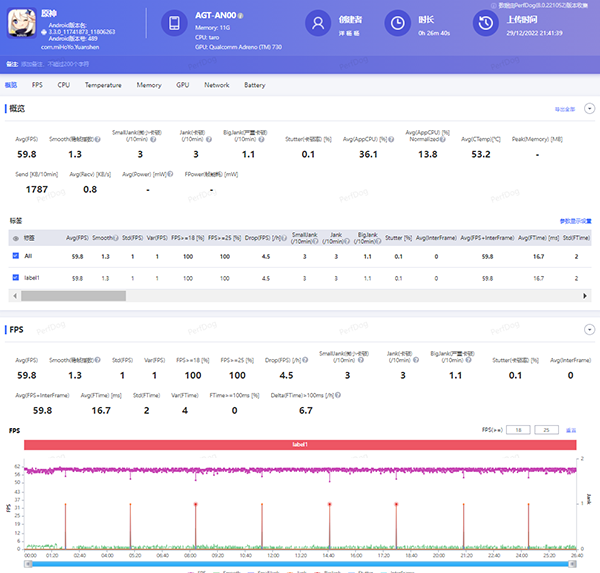
Task: Click the info icon next to AGT-AN00
Action: coord(240,16)
